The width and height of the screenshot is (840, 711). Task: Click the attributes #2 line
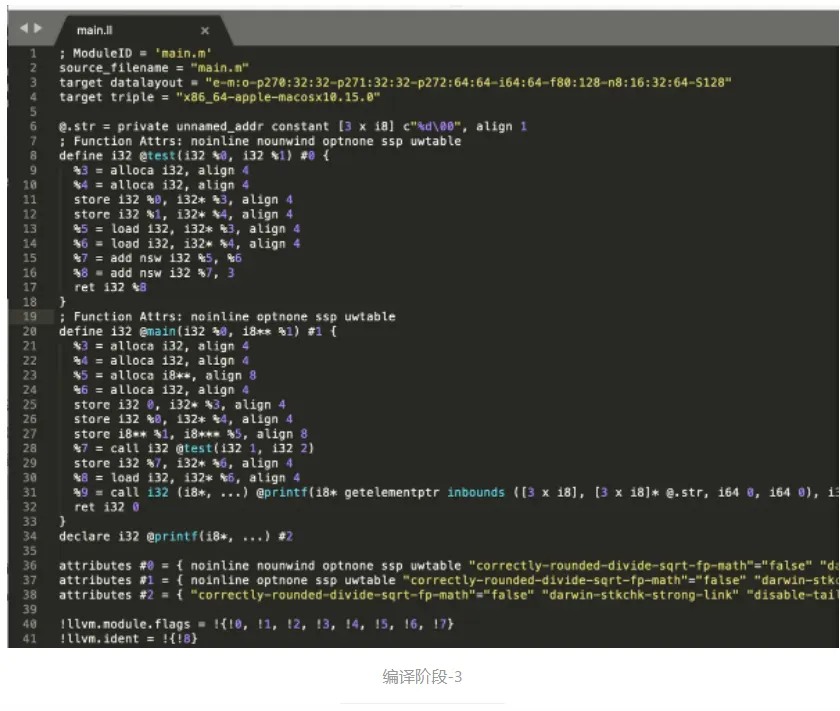449,595
